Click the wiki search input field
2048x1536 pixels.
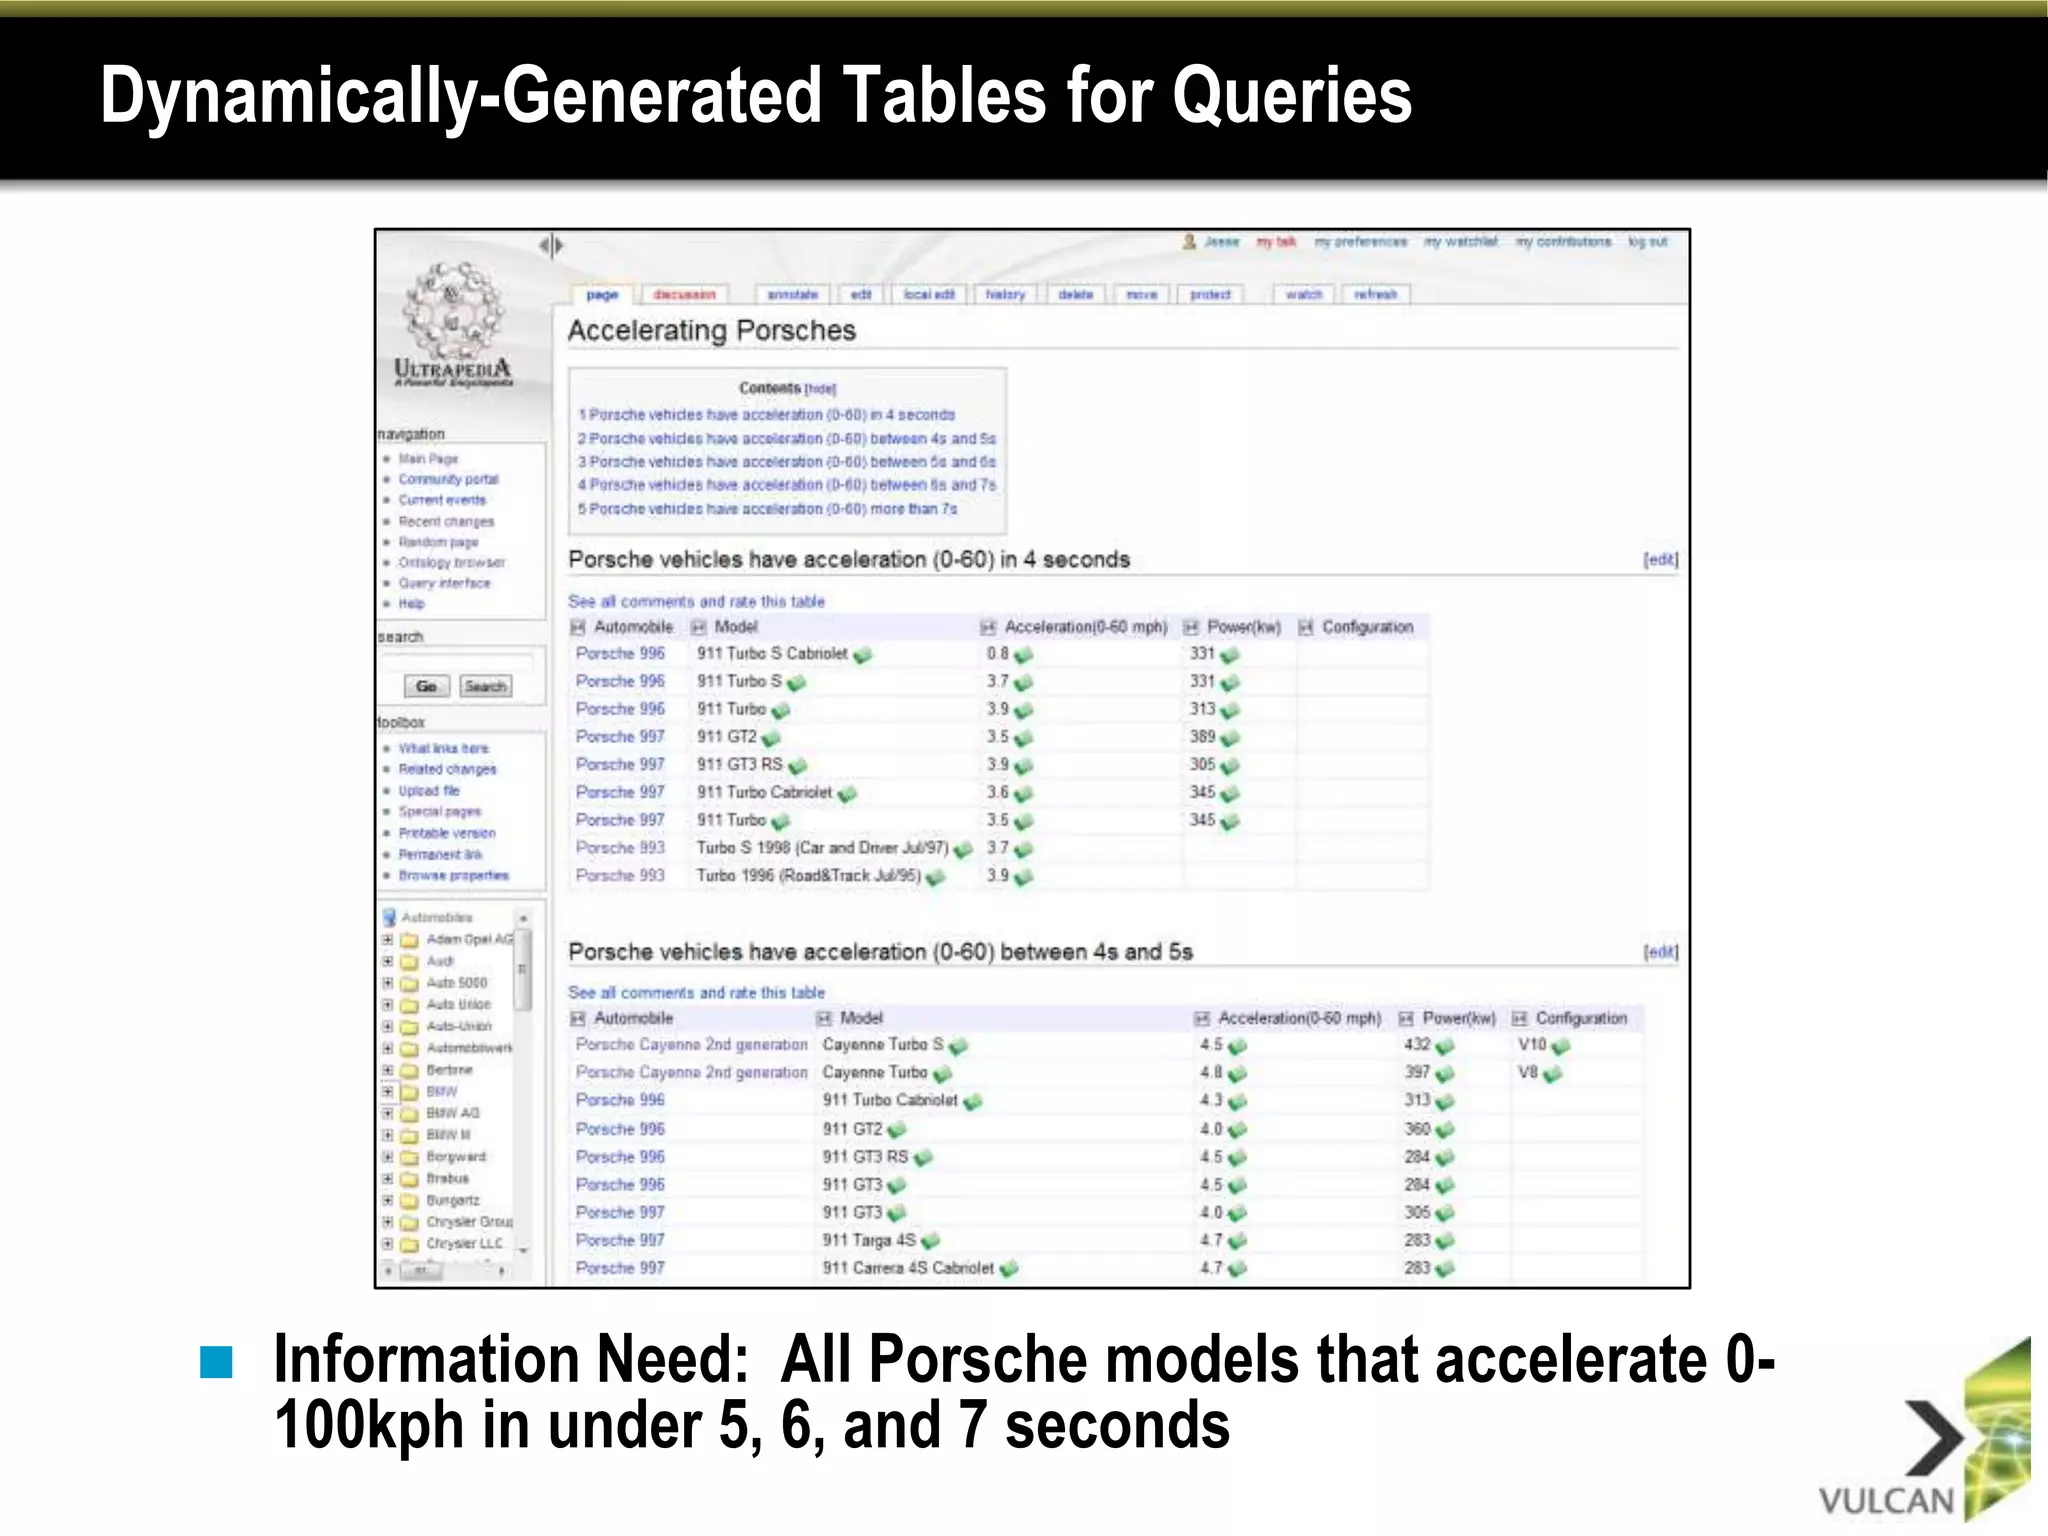[457, 662]
